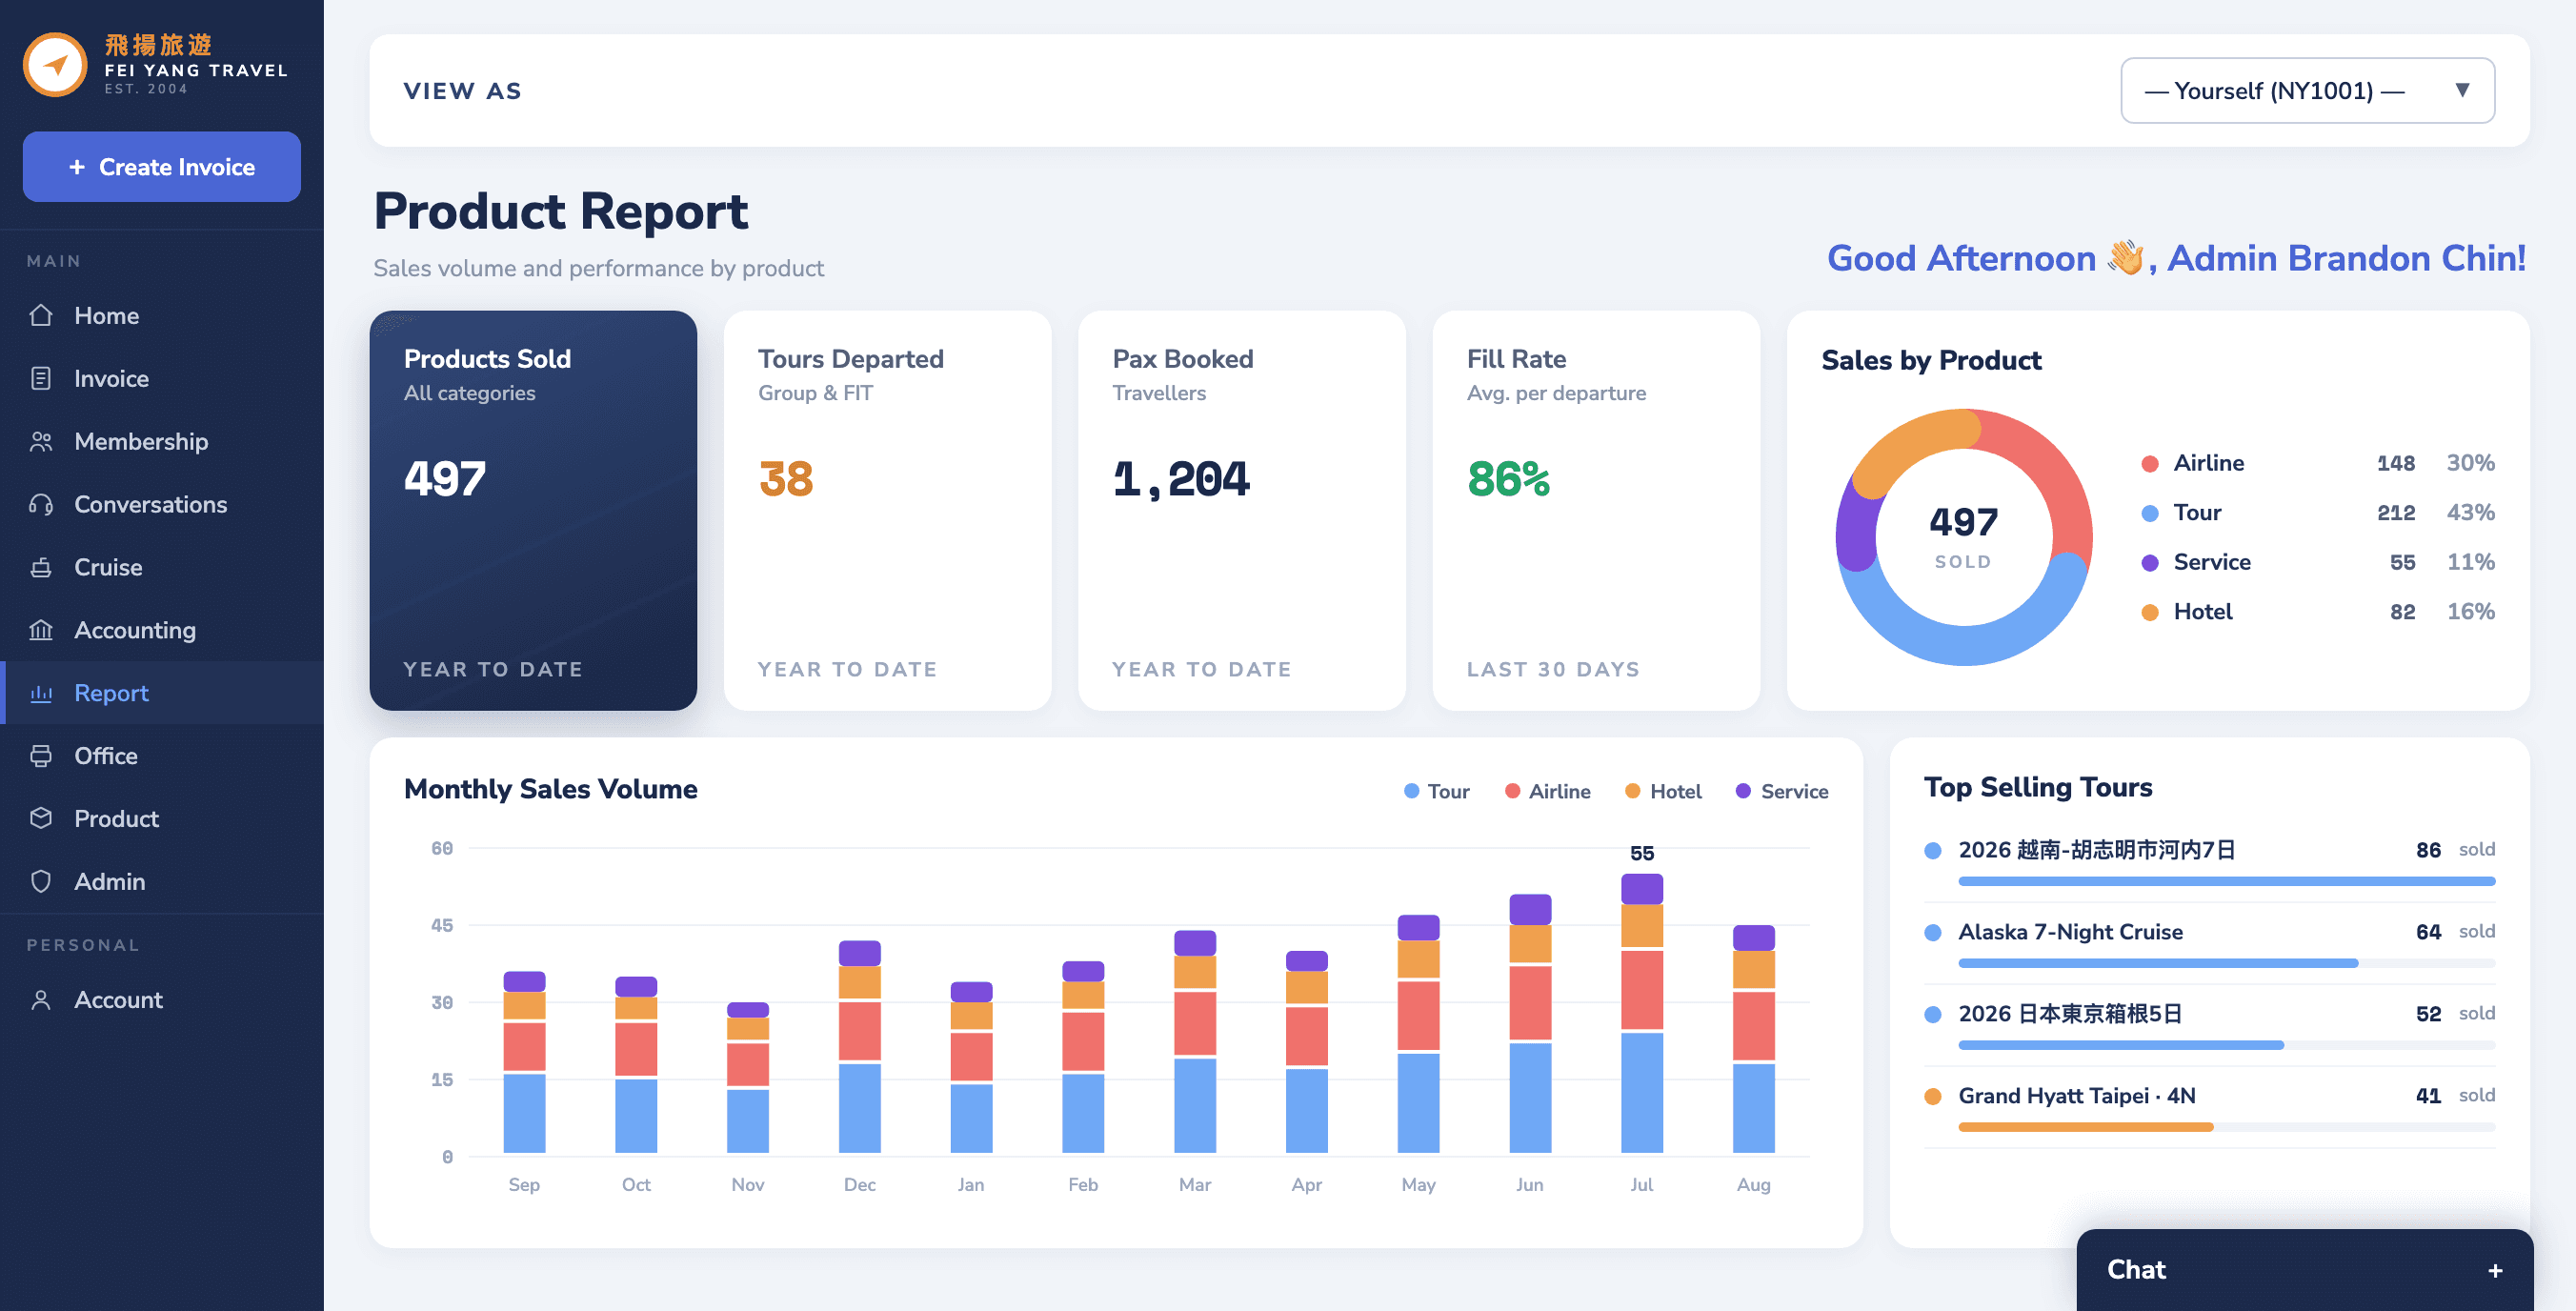Click the Account person icon
The image size is (2576, 1311).
(x=41, y=1000)
